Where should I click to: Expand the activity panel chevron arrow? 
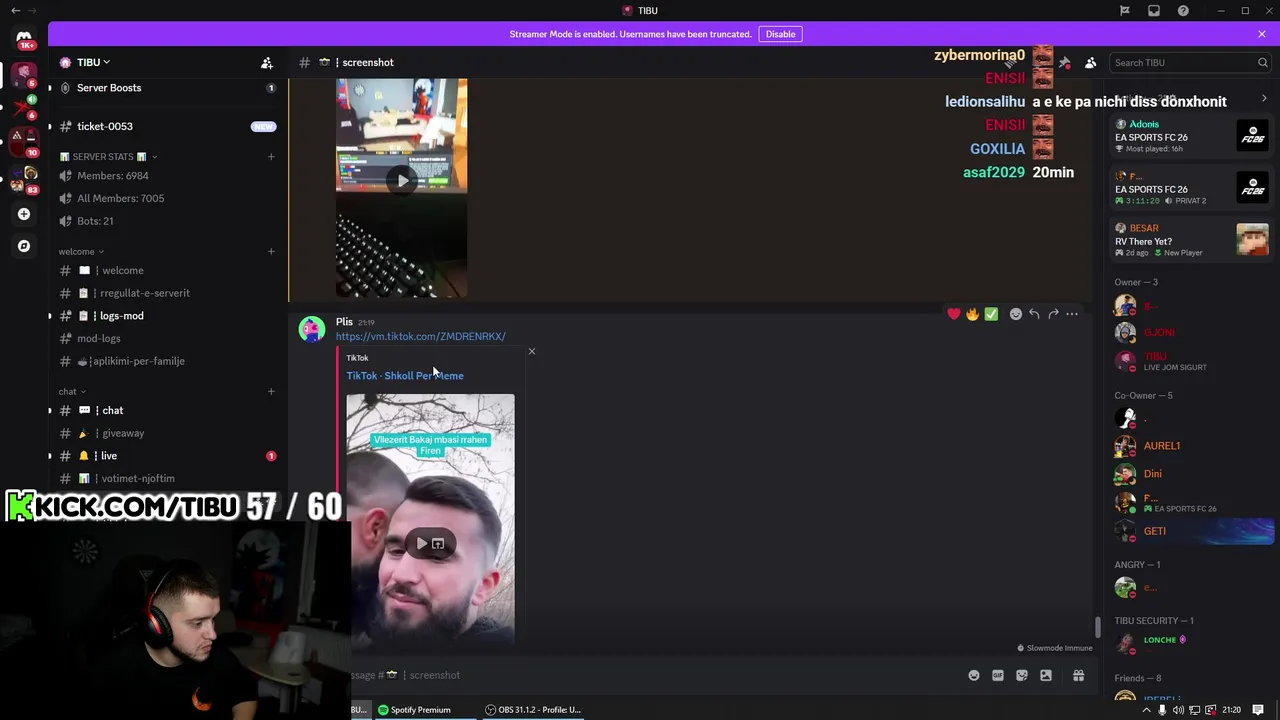click(1264, 99)
